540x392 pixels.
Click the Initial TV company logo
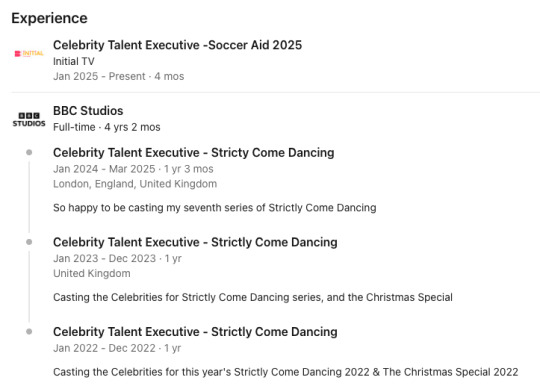29,53
